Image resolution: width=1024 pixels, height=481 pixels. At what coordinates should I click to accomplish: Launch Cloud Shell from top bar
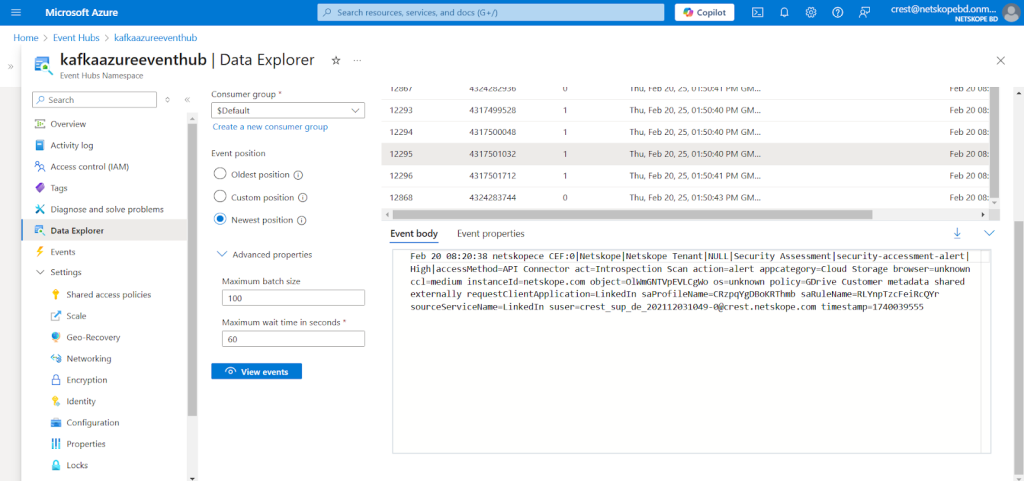[758, 12]
